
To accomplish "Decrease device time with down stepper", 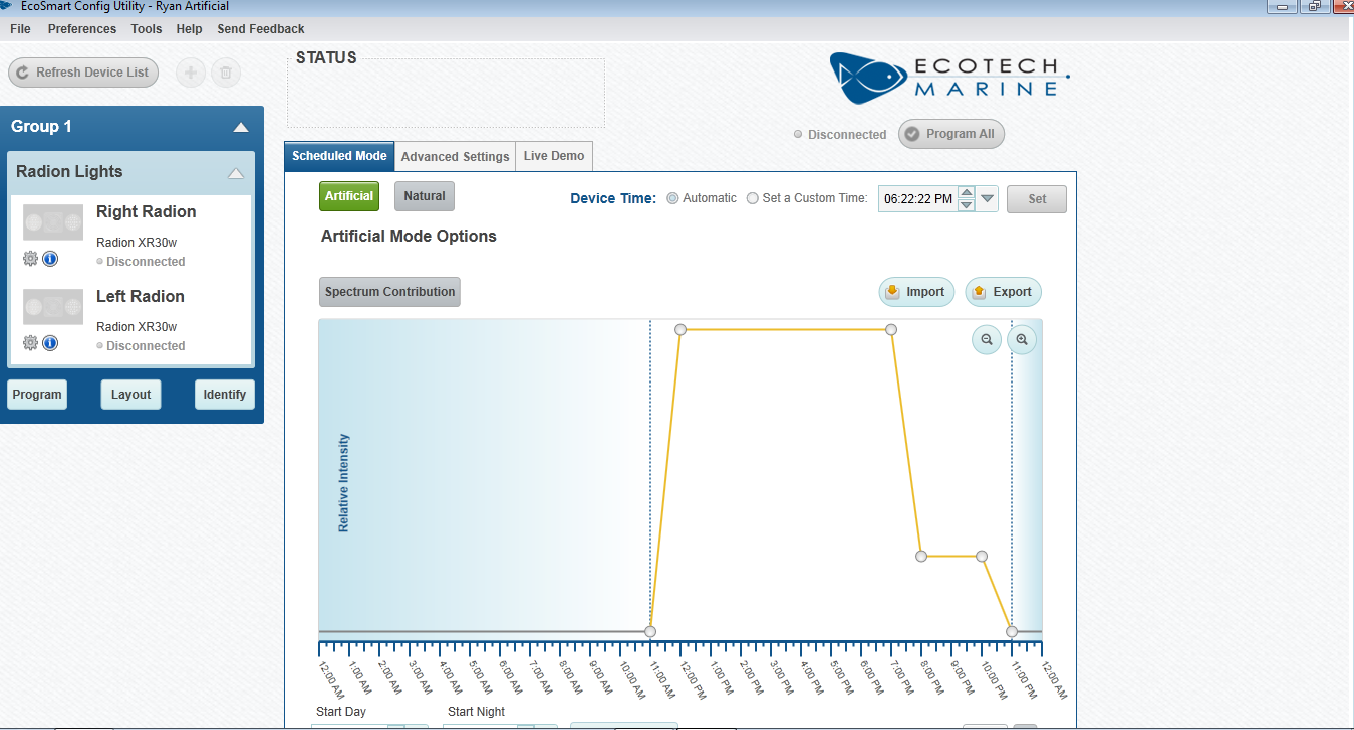I will coord(966,205).
